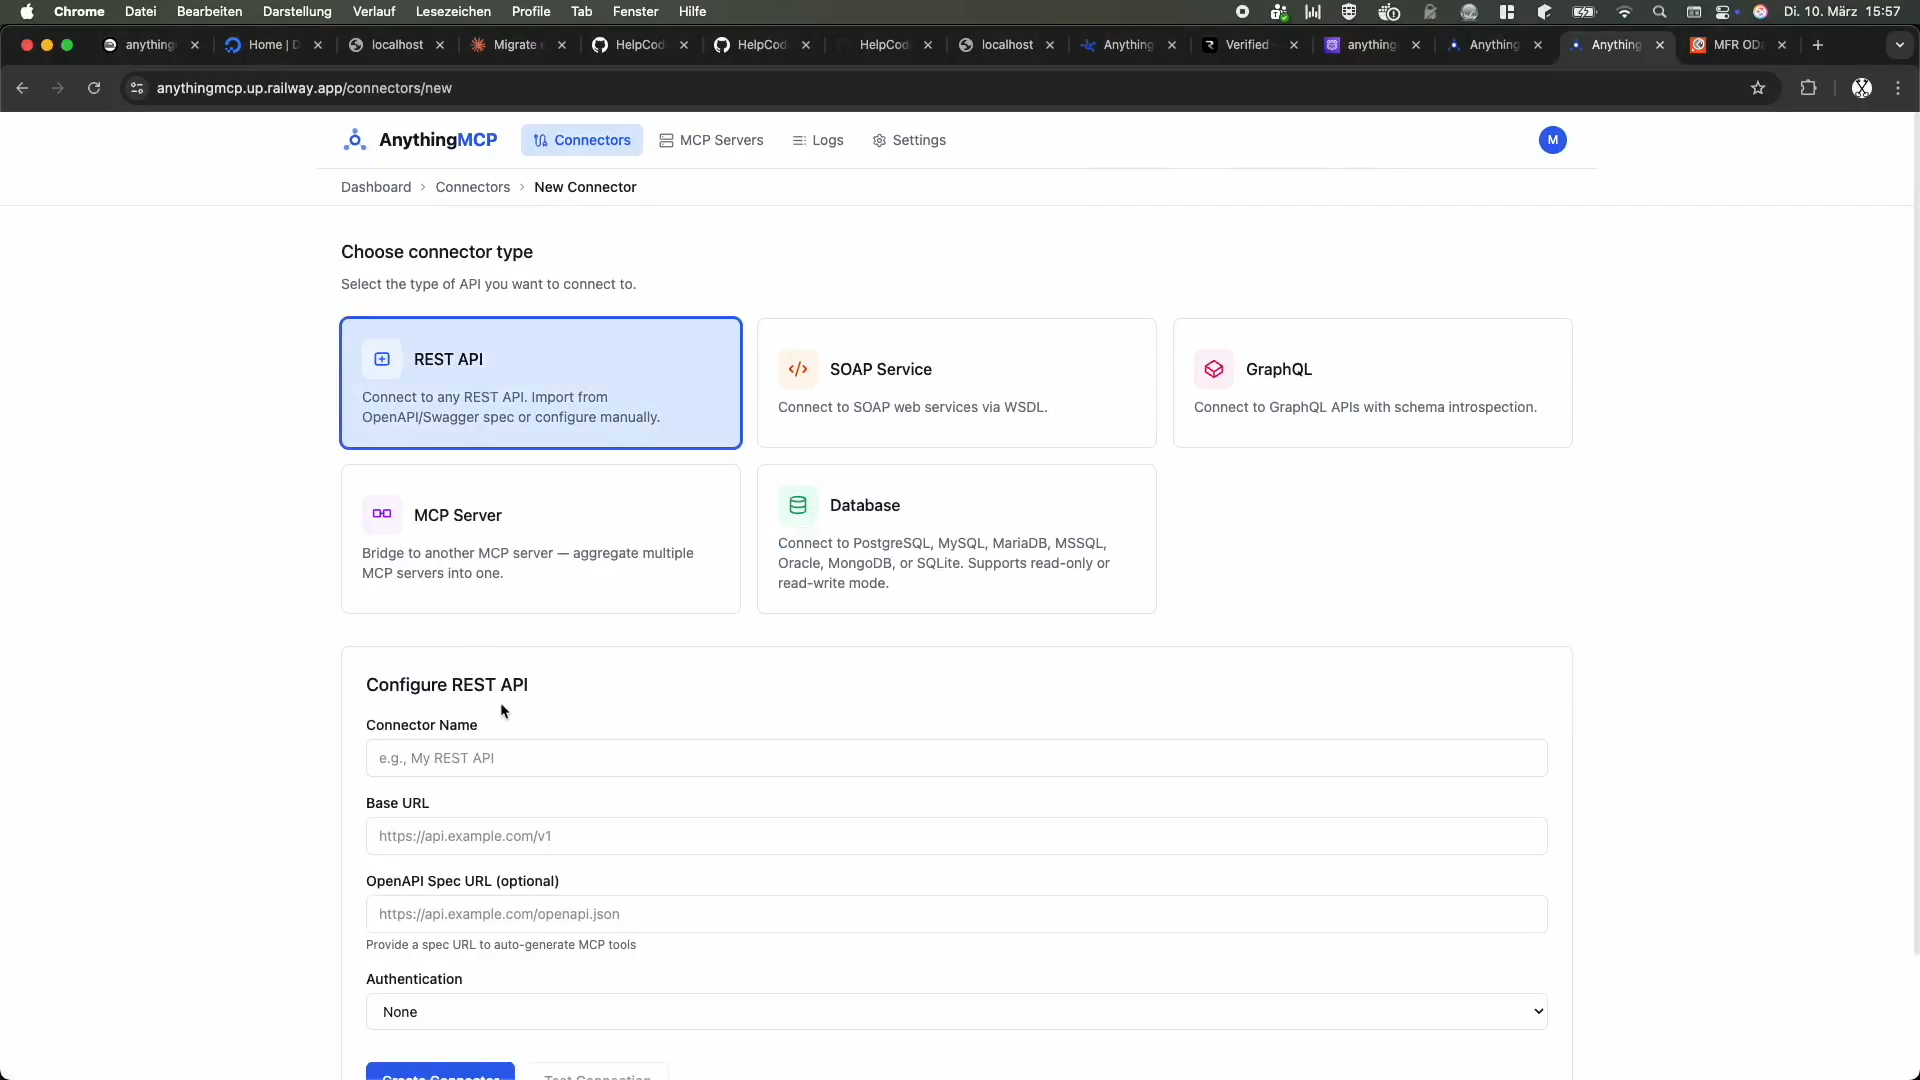Go to Connectors via breadcrumb
Screen dimensions: 1920x1080
pos(473,187)
